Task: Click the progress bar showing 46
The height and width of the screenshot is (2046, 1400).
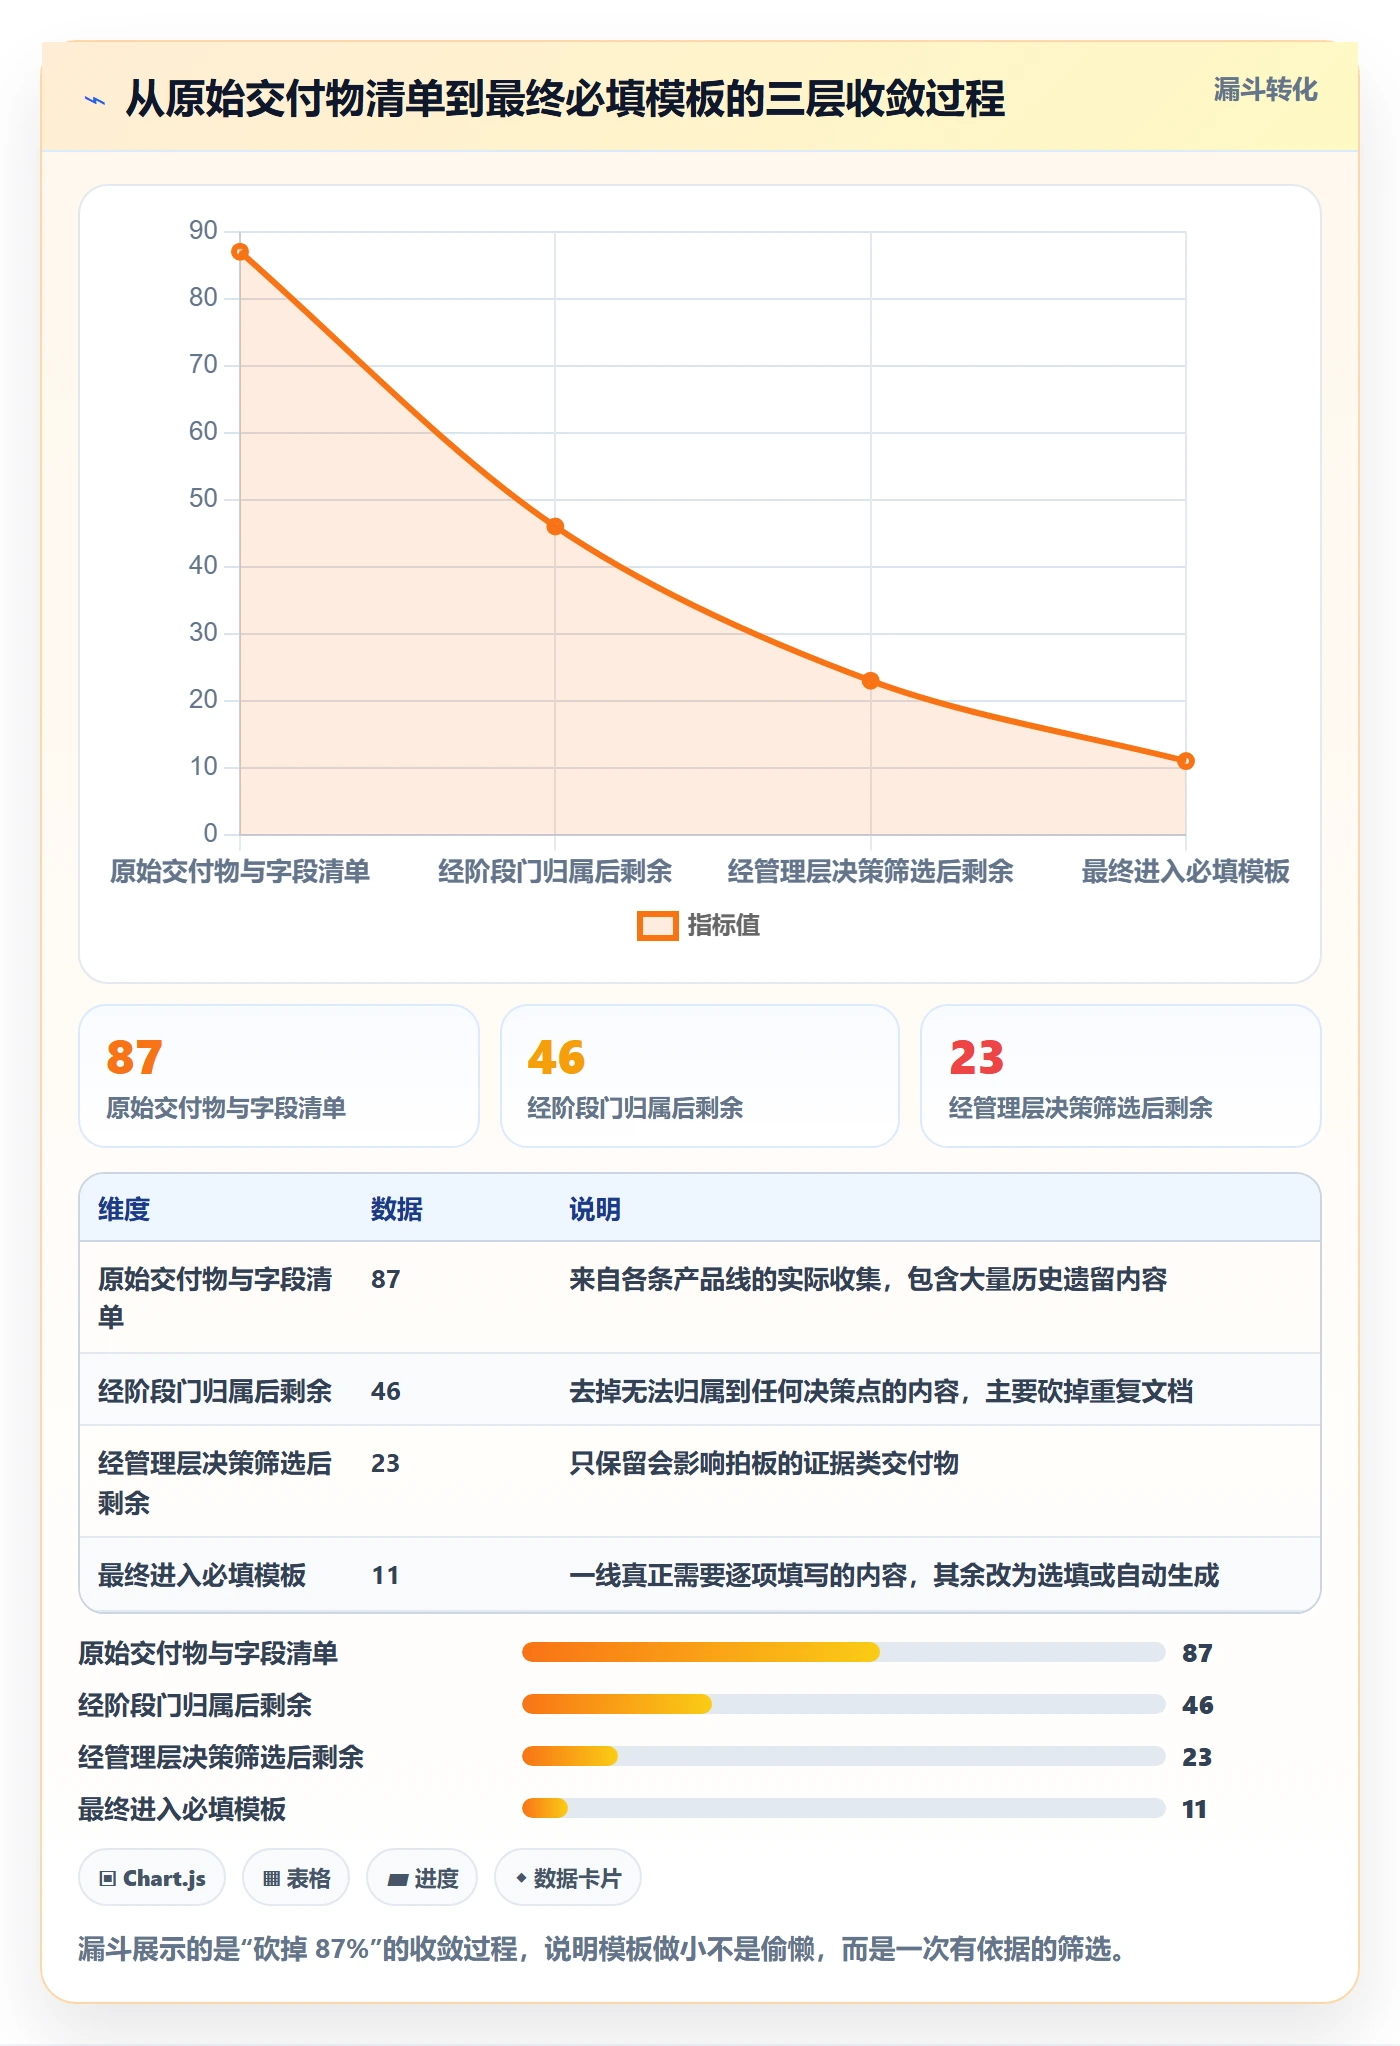Action: click(x=844, y=1704)
